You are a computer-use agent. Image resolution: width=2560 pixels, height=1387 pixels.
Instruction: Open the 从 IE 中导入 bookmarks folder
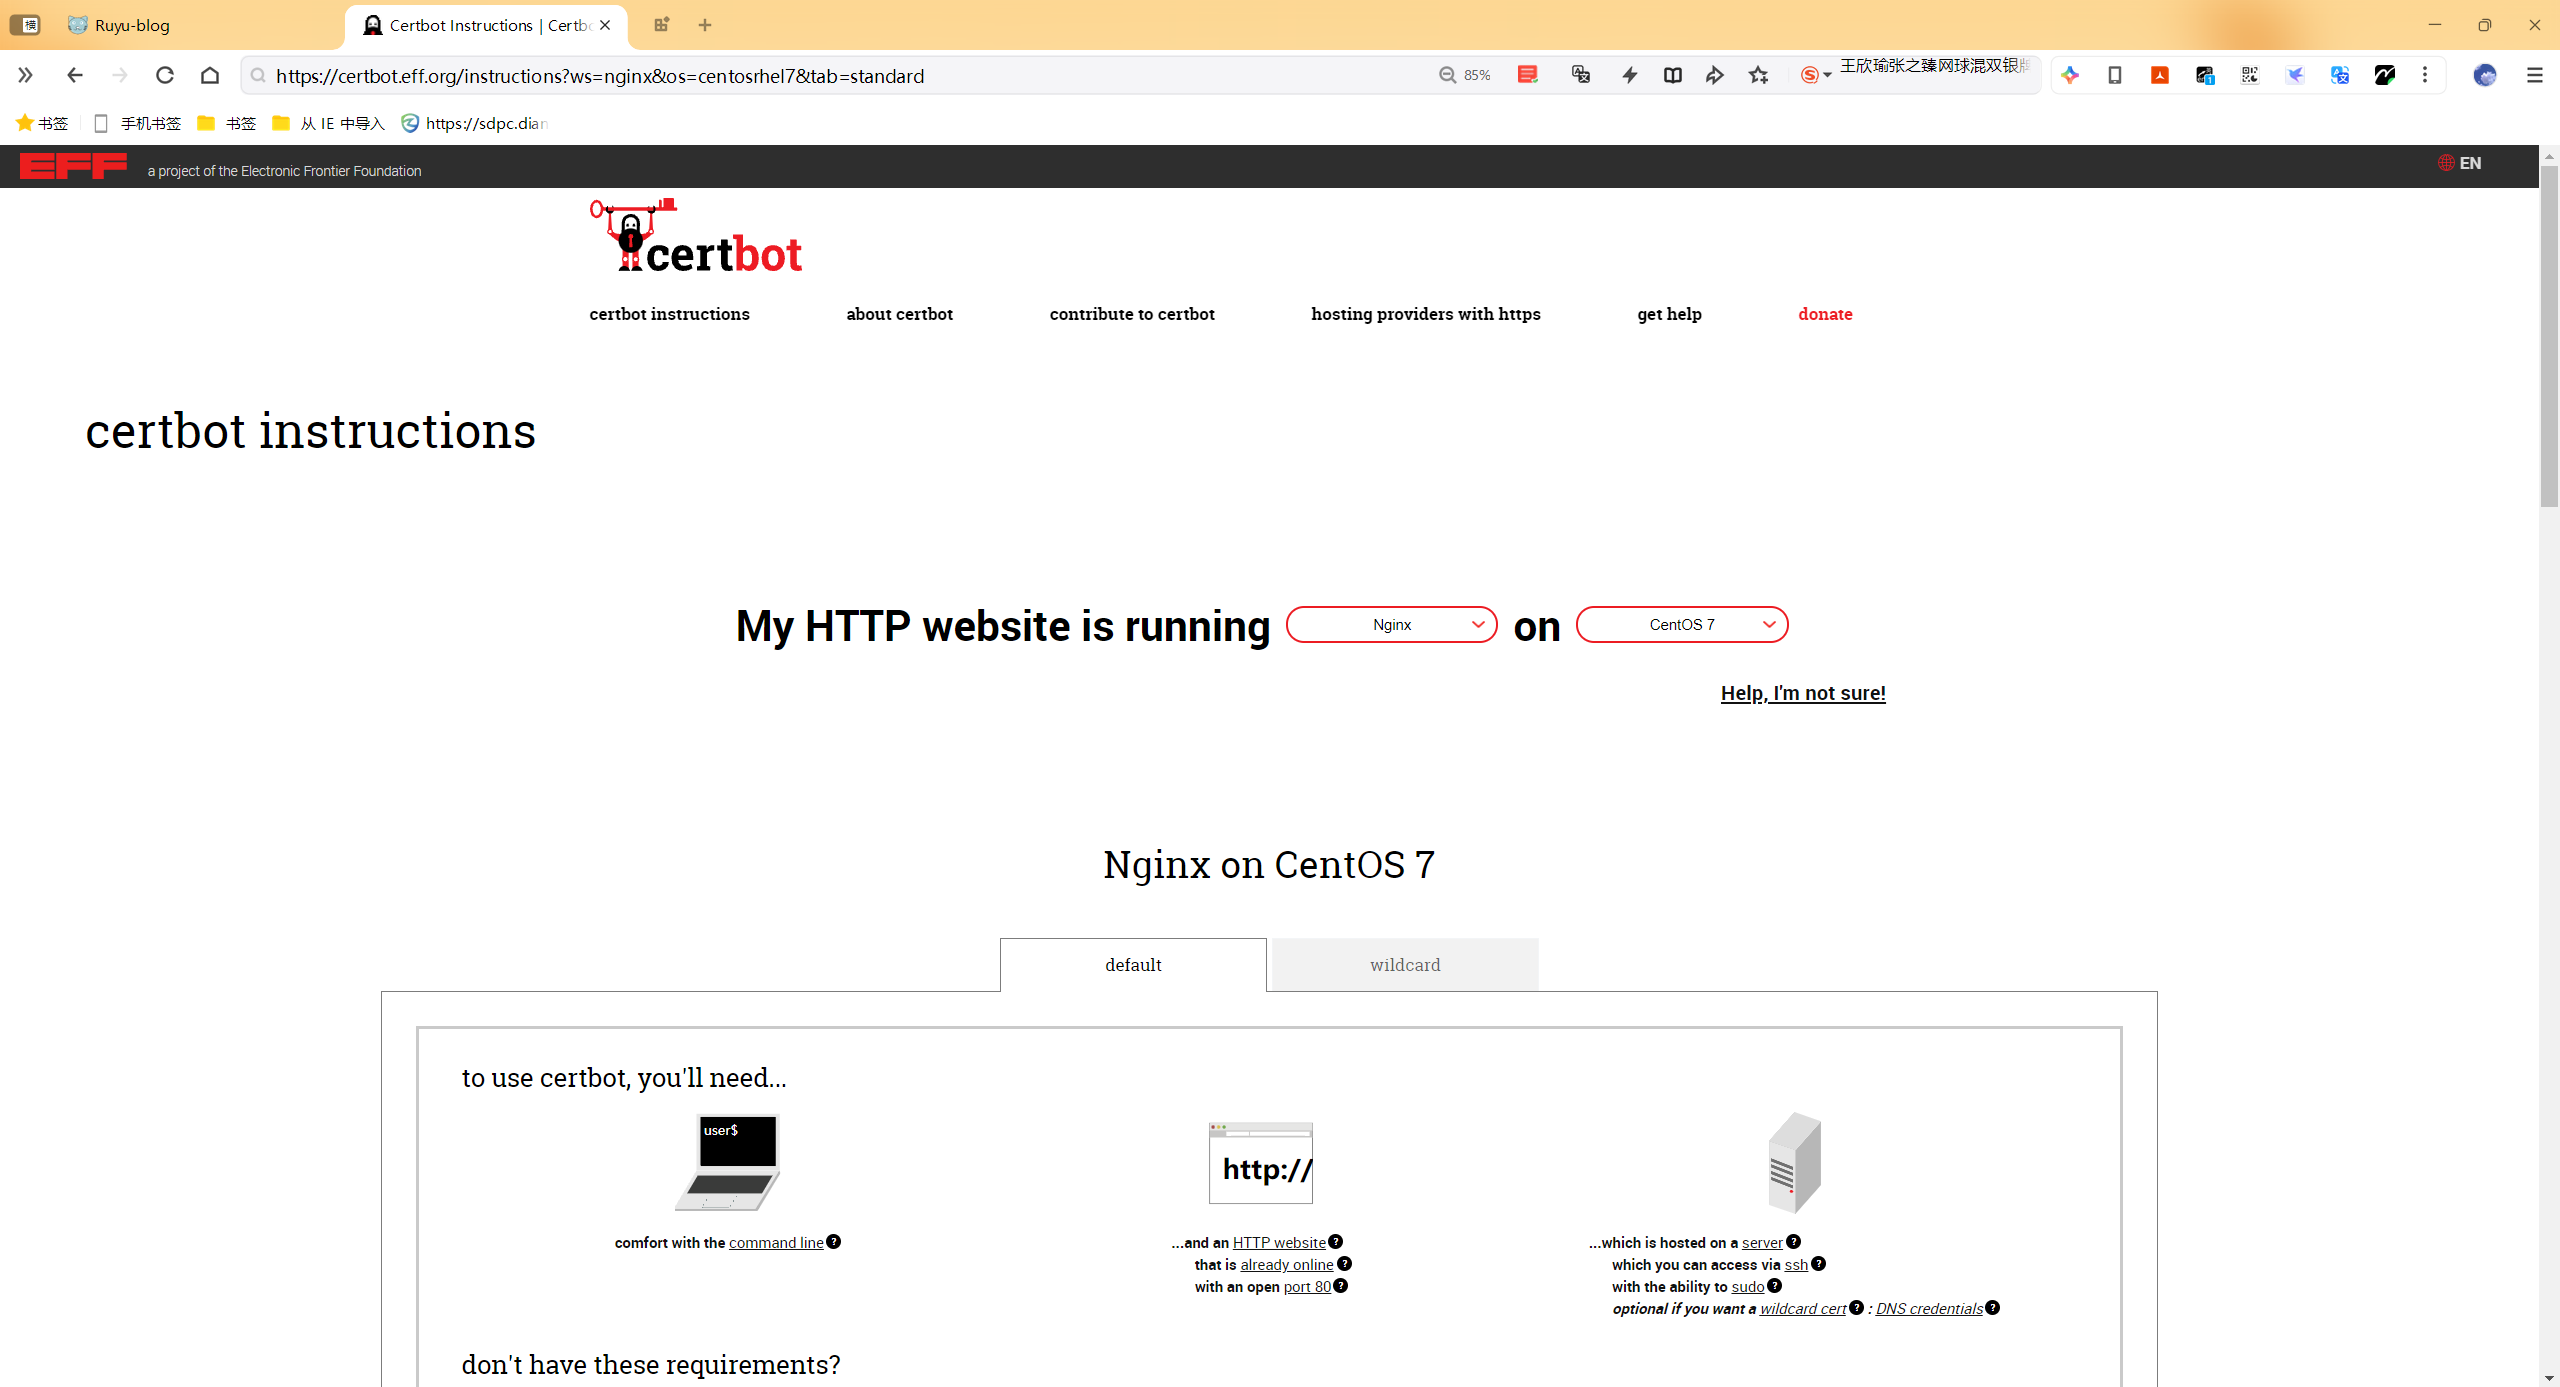coord(329,123)
